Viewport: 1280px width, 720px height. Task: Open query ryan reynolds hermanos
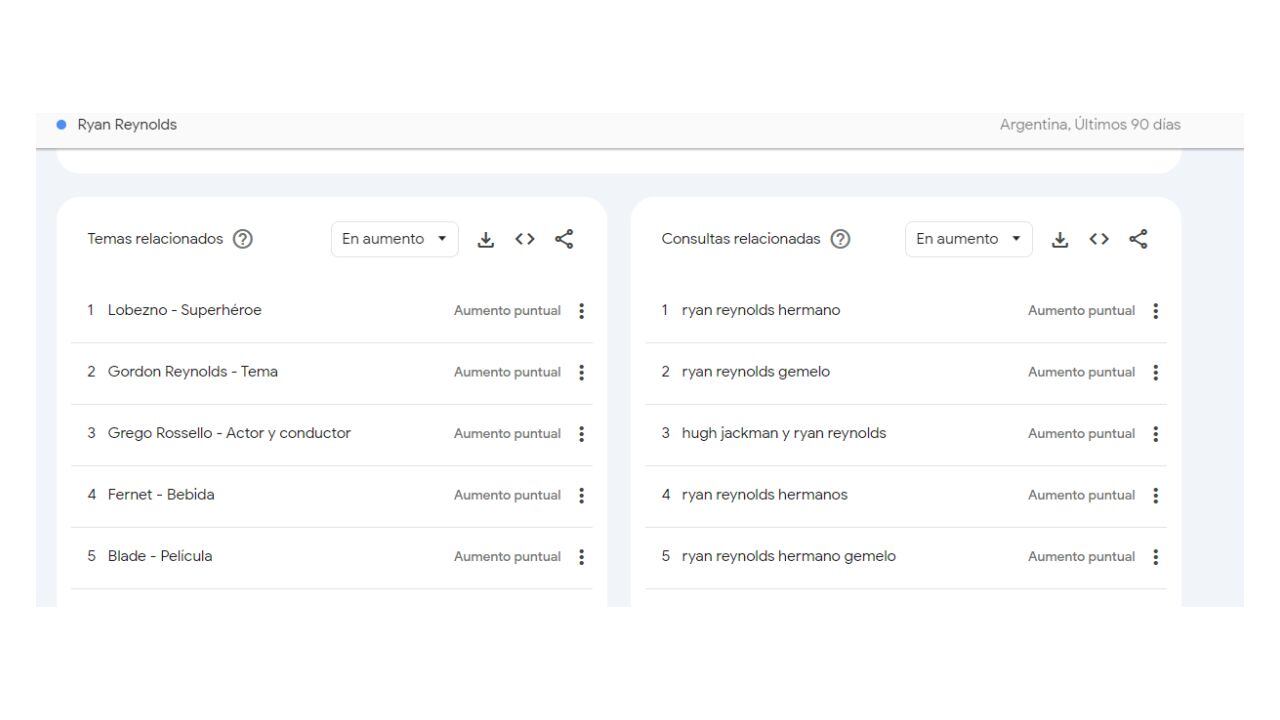(765, 495)
